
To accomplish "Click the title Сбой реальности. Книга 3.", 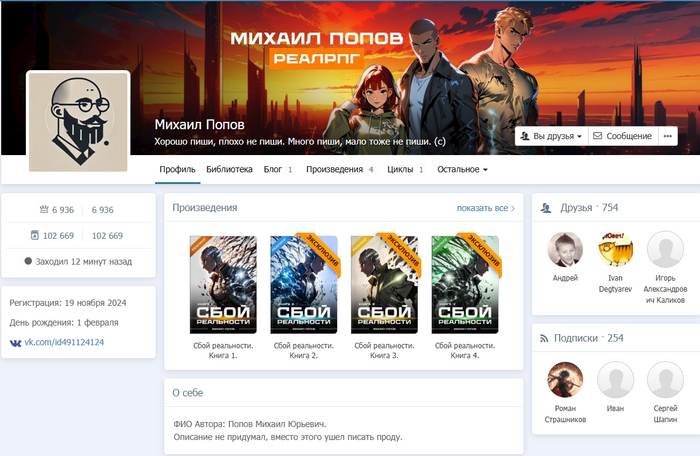I will click(x=384, y=350).
